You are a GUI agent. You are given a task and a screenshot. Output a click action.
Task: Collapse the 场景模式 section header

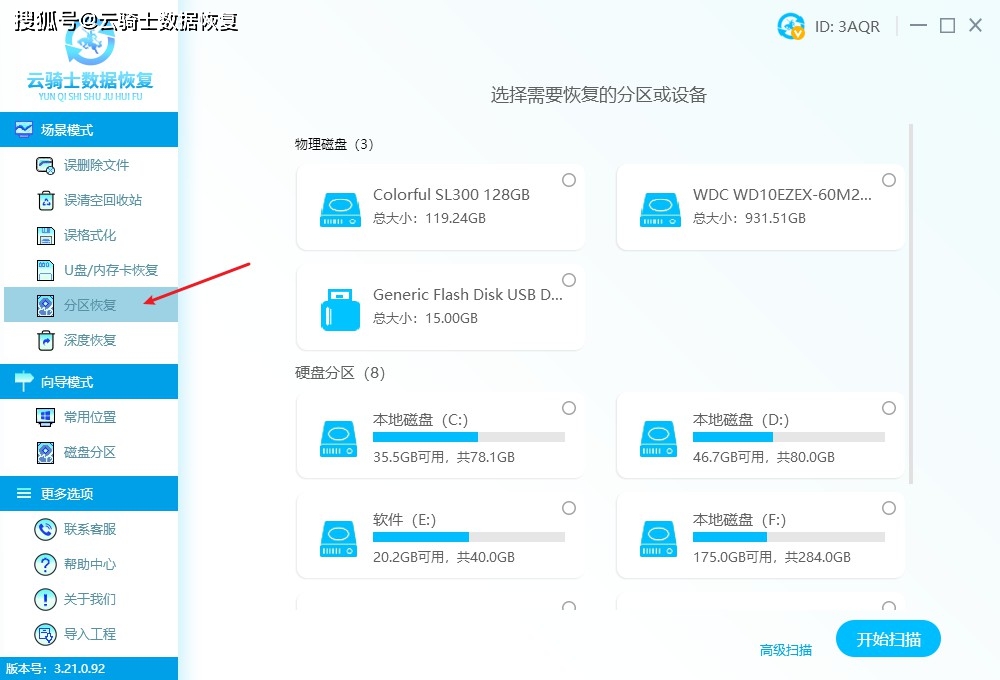(x=88, y=130)
